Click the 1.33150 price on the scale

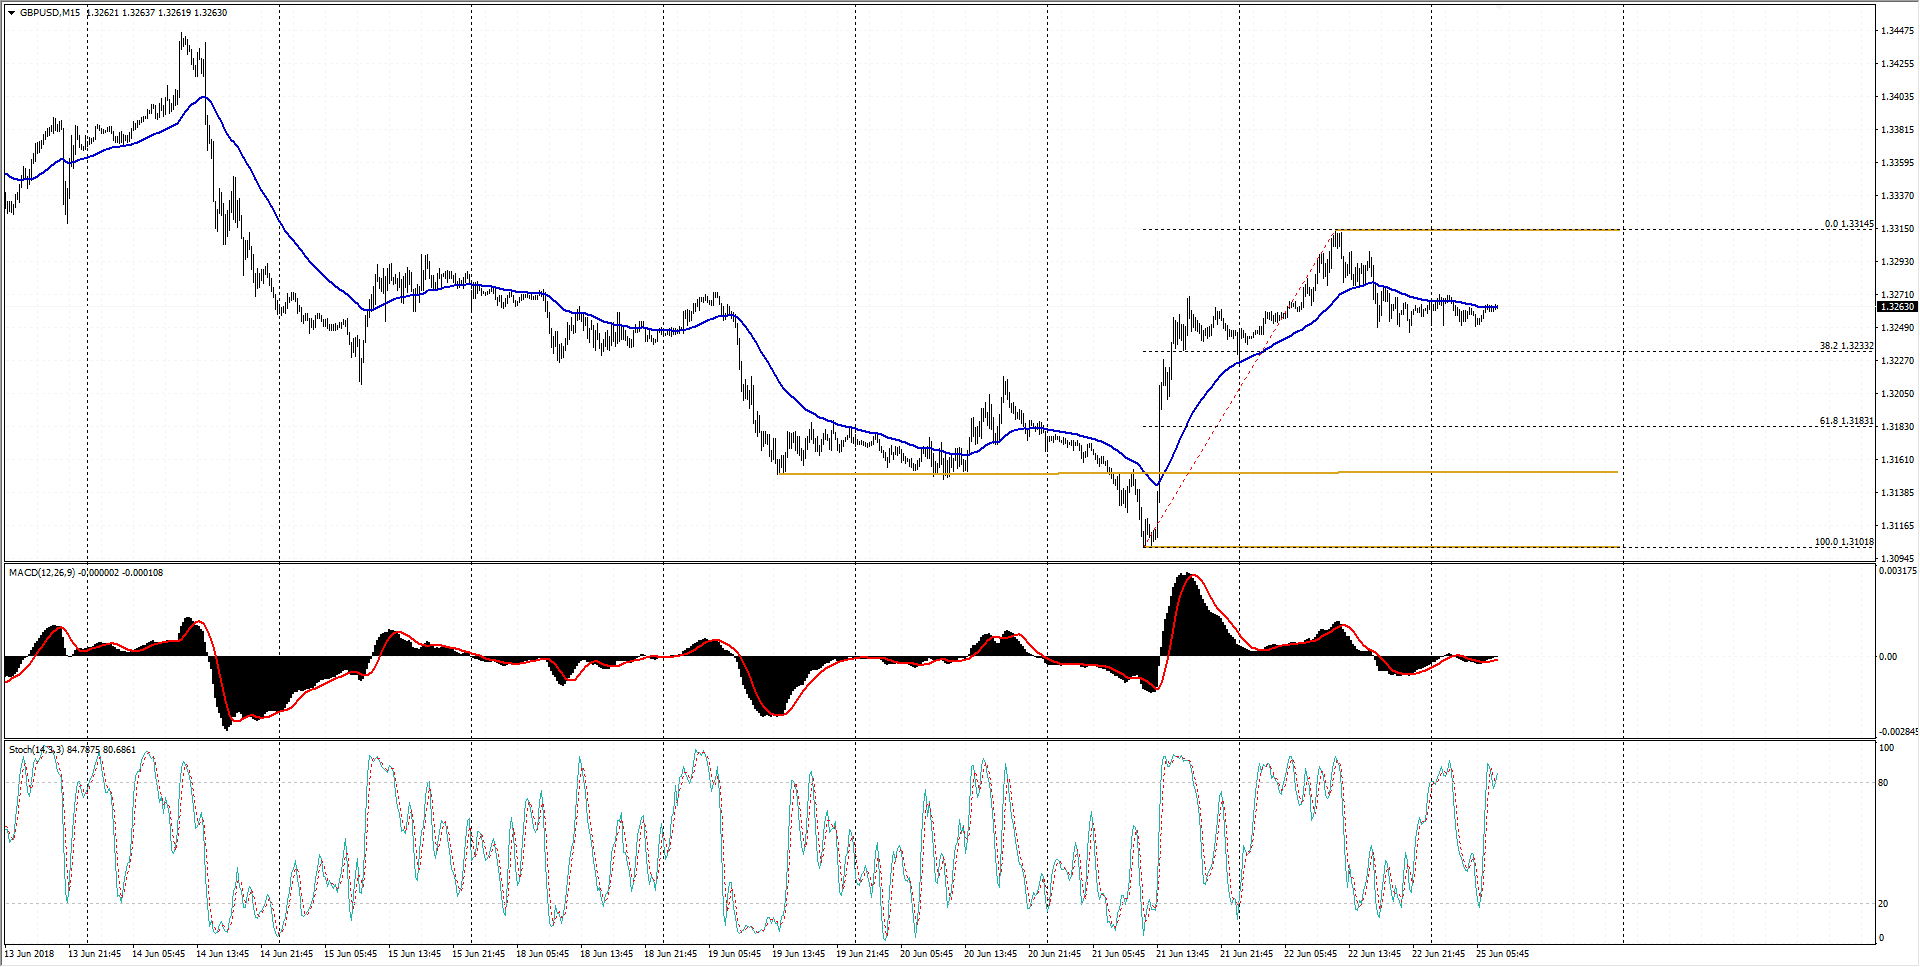[x=1897, y=229]
